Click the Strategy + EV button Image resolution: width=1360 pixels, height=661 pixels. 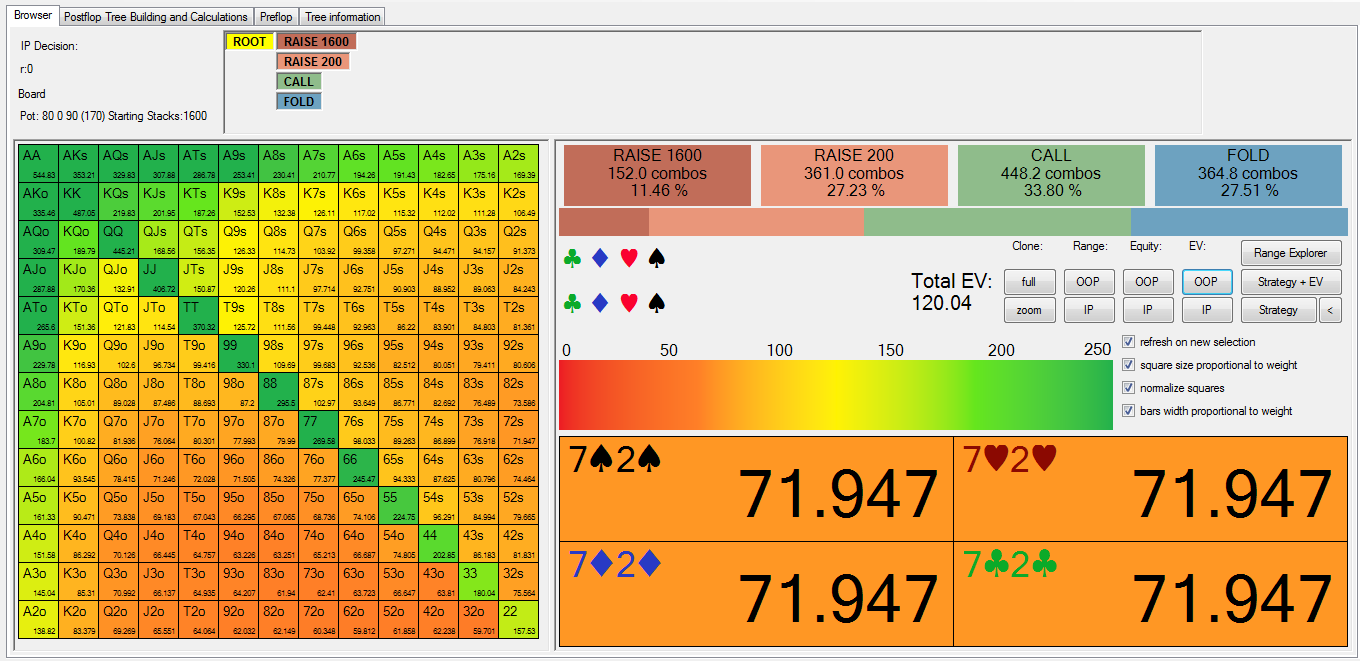pyautogui.click(x=1291, y=282)
